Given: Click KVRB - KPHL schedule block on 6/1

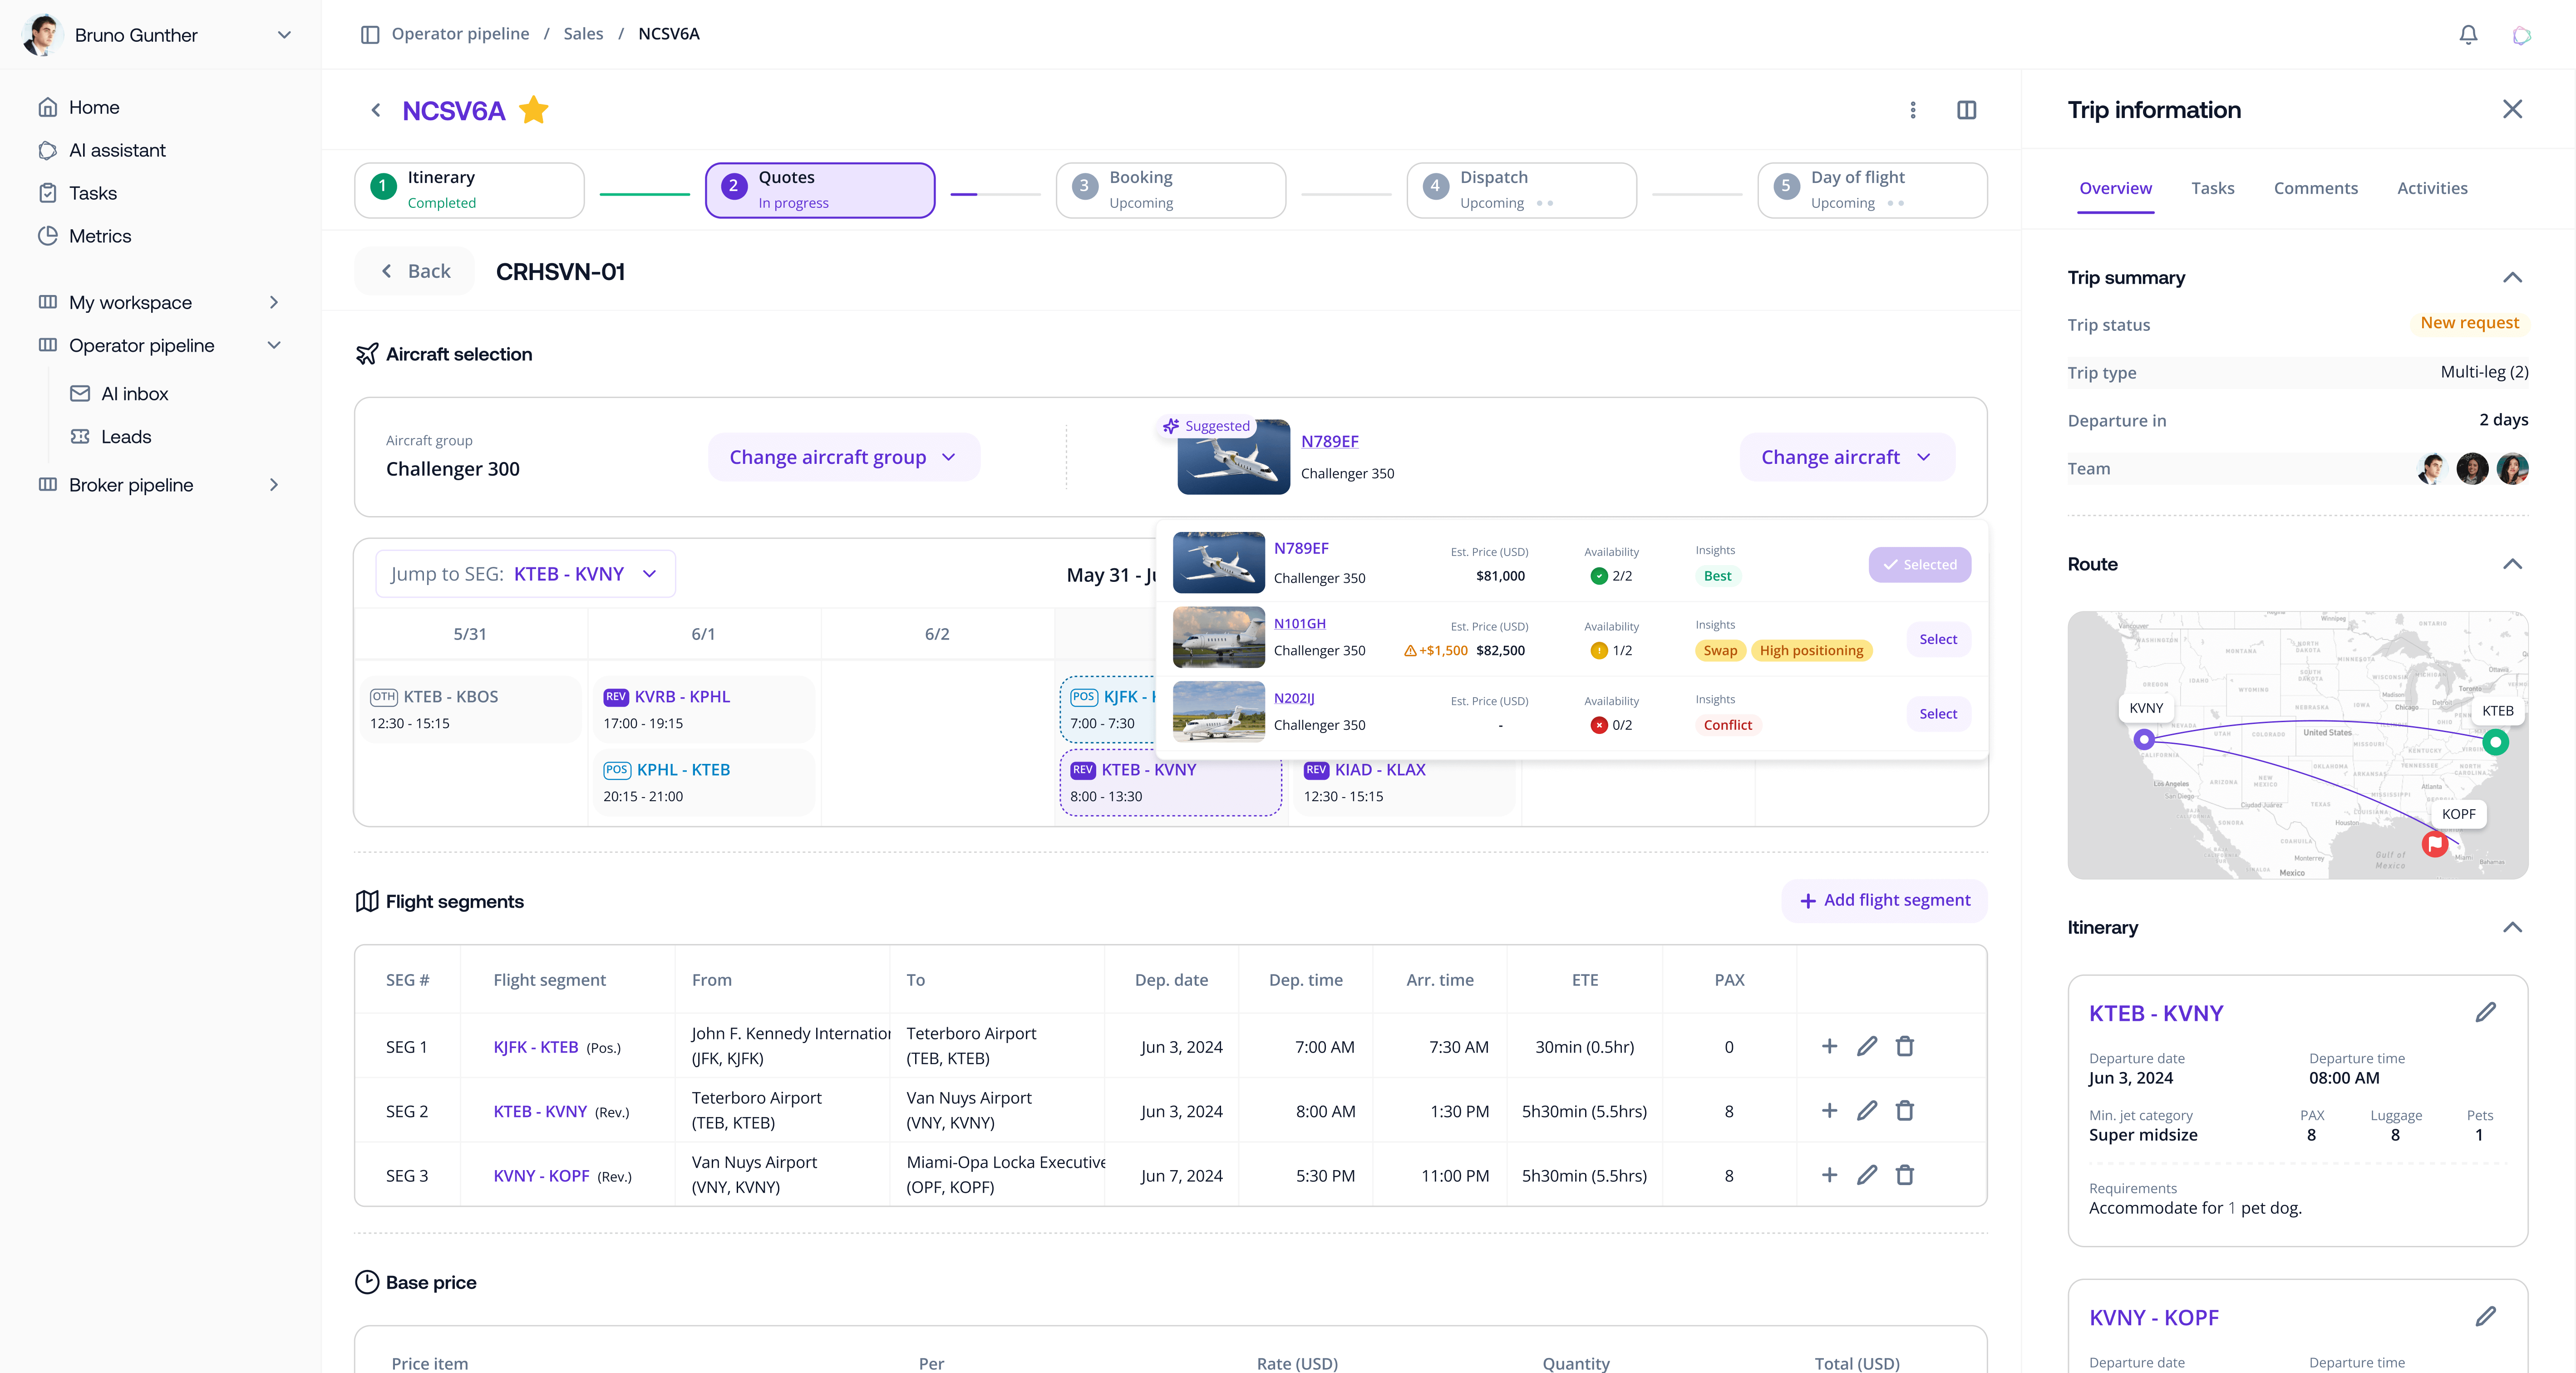Looking at the screenshot, I should pyautogui.click(x=704, y=709).
